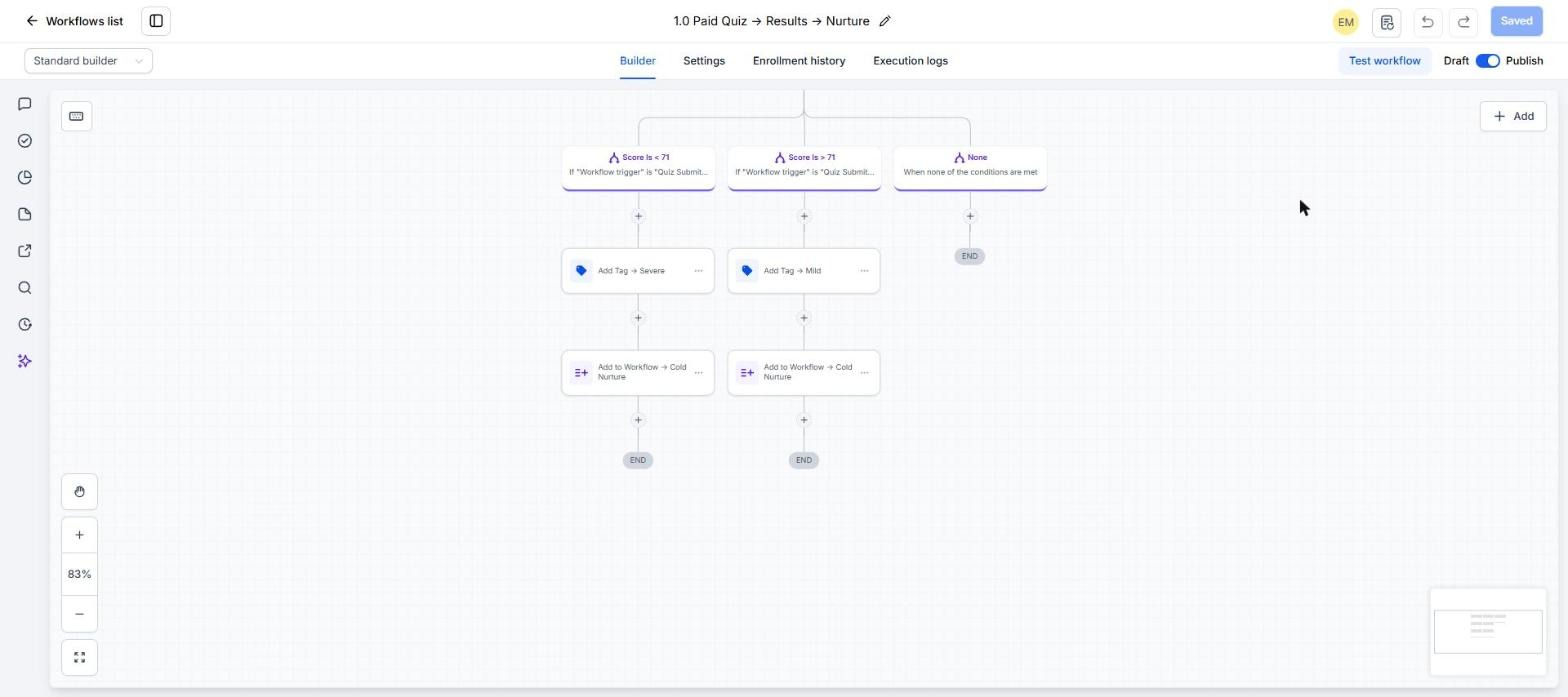The width and height of the screenshot is (1568, 697).
Task: Edit workflow name with pencil icon
Action: [885, 21]
